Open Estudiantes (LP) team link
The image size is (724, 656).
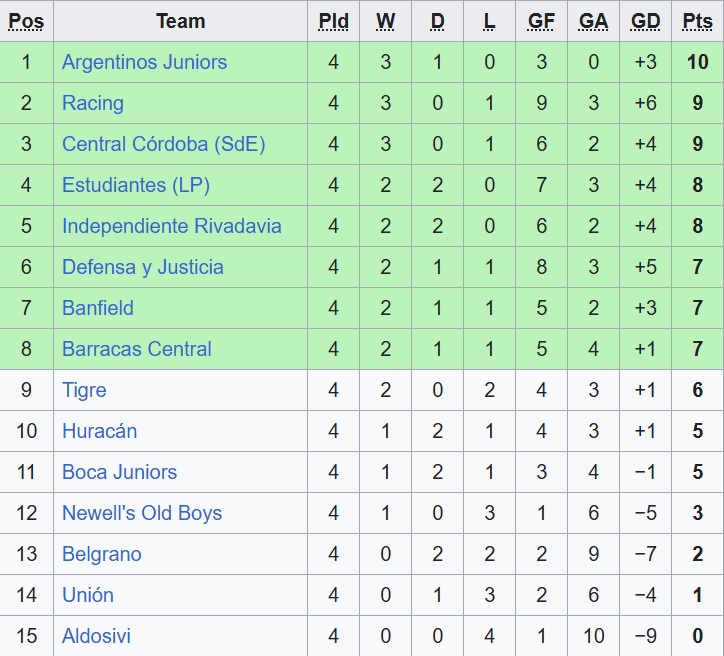pyautogui.click(x=135, y=185)
